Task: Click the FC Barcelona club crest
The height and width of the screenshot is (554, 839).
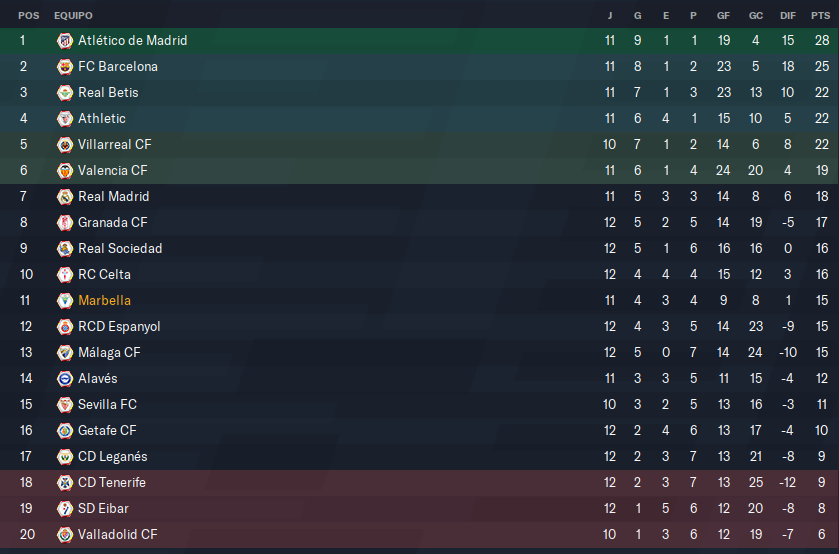Action: (65, 67)
